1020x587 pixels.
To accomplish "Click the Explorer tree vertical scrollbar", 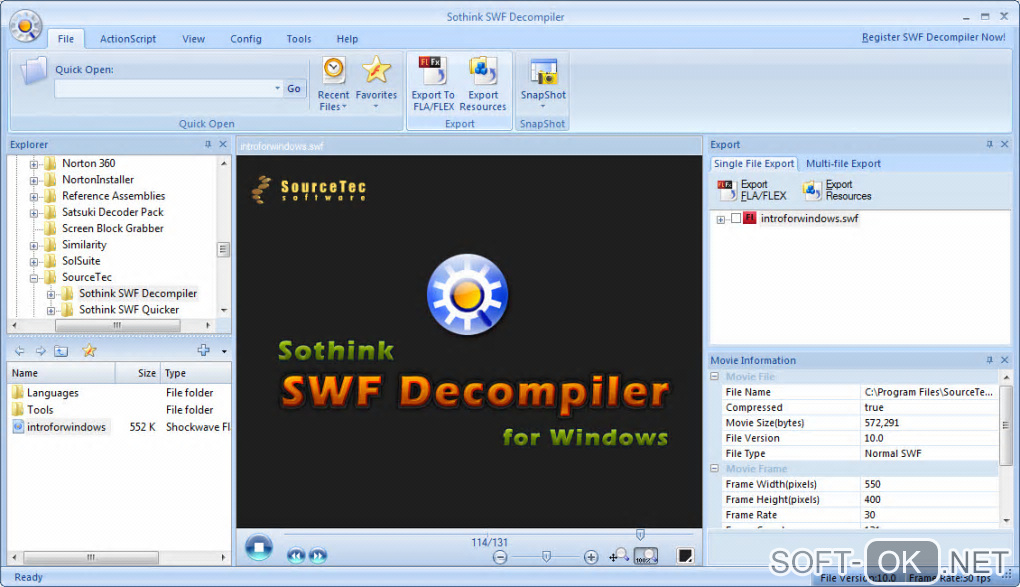I will tap(224, 249).
